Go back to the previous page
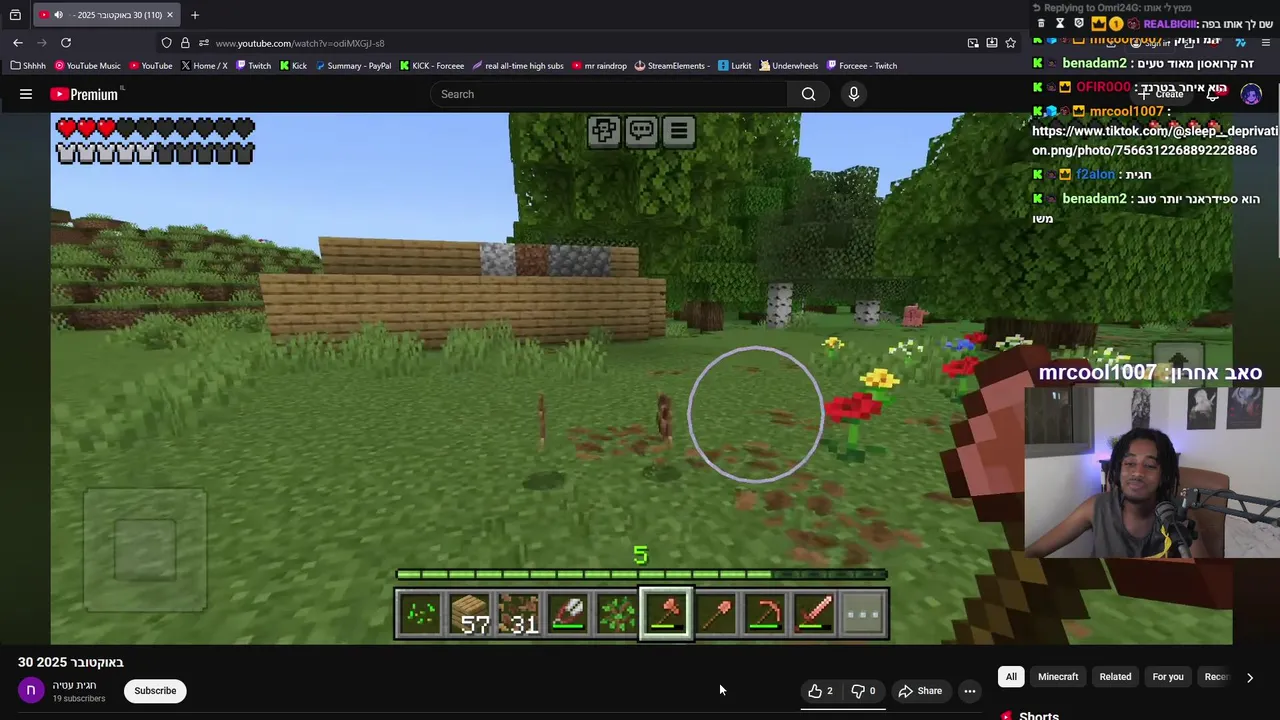 pos(18,43)
